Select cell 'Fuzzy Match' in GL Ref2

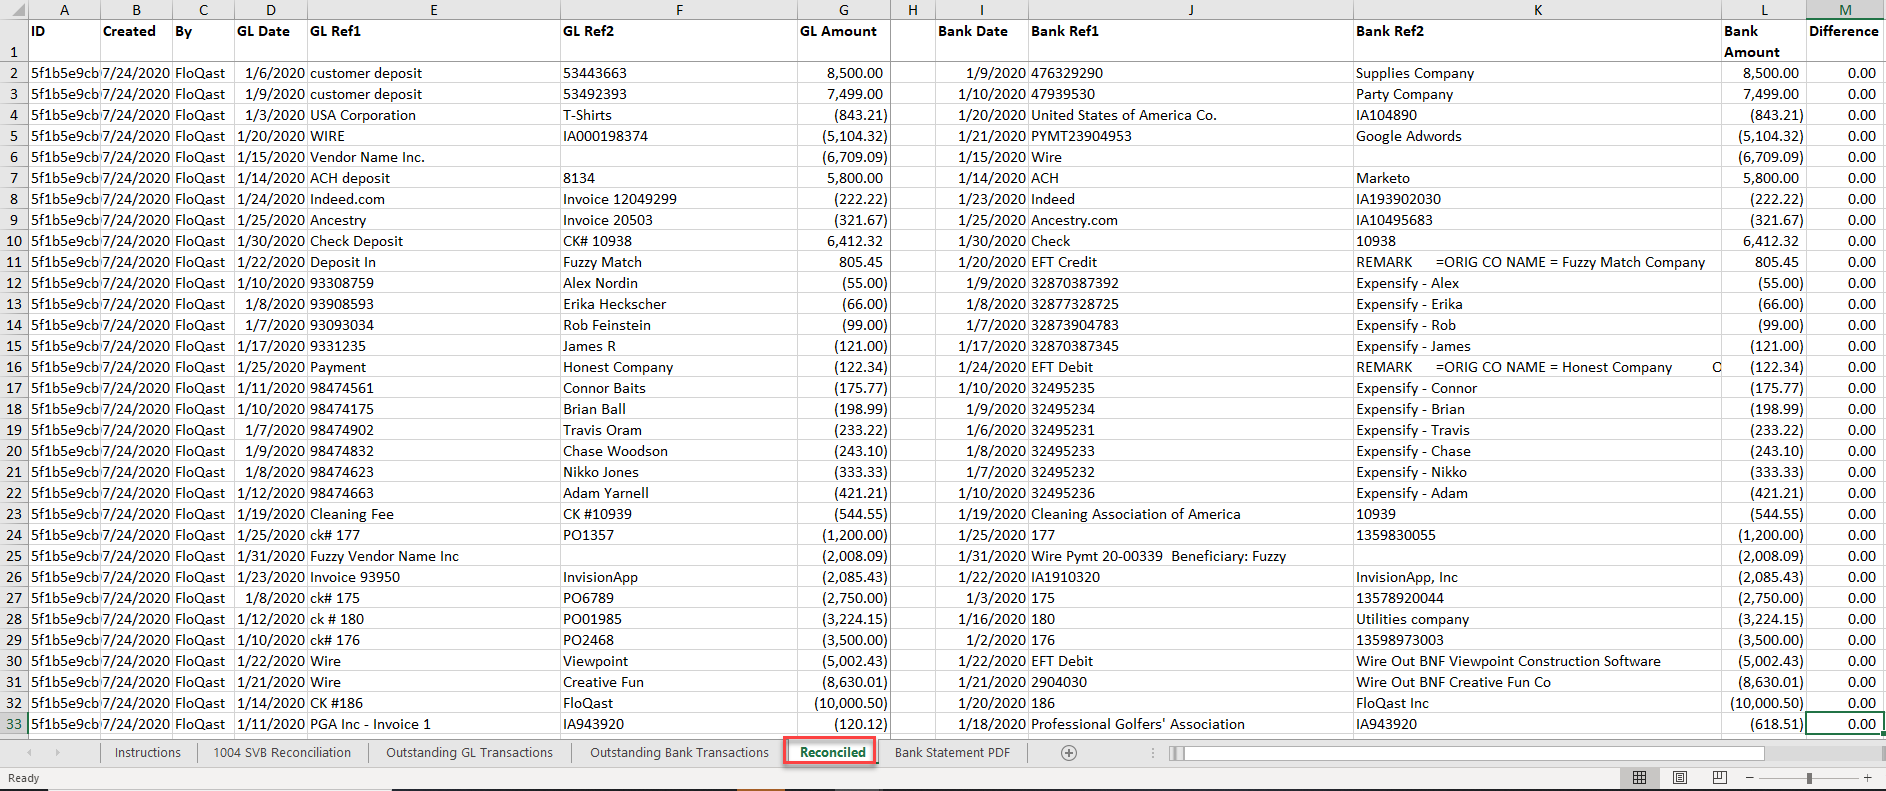[x=679, y=262]
